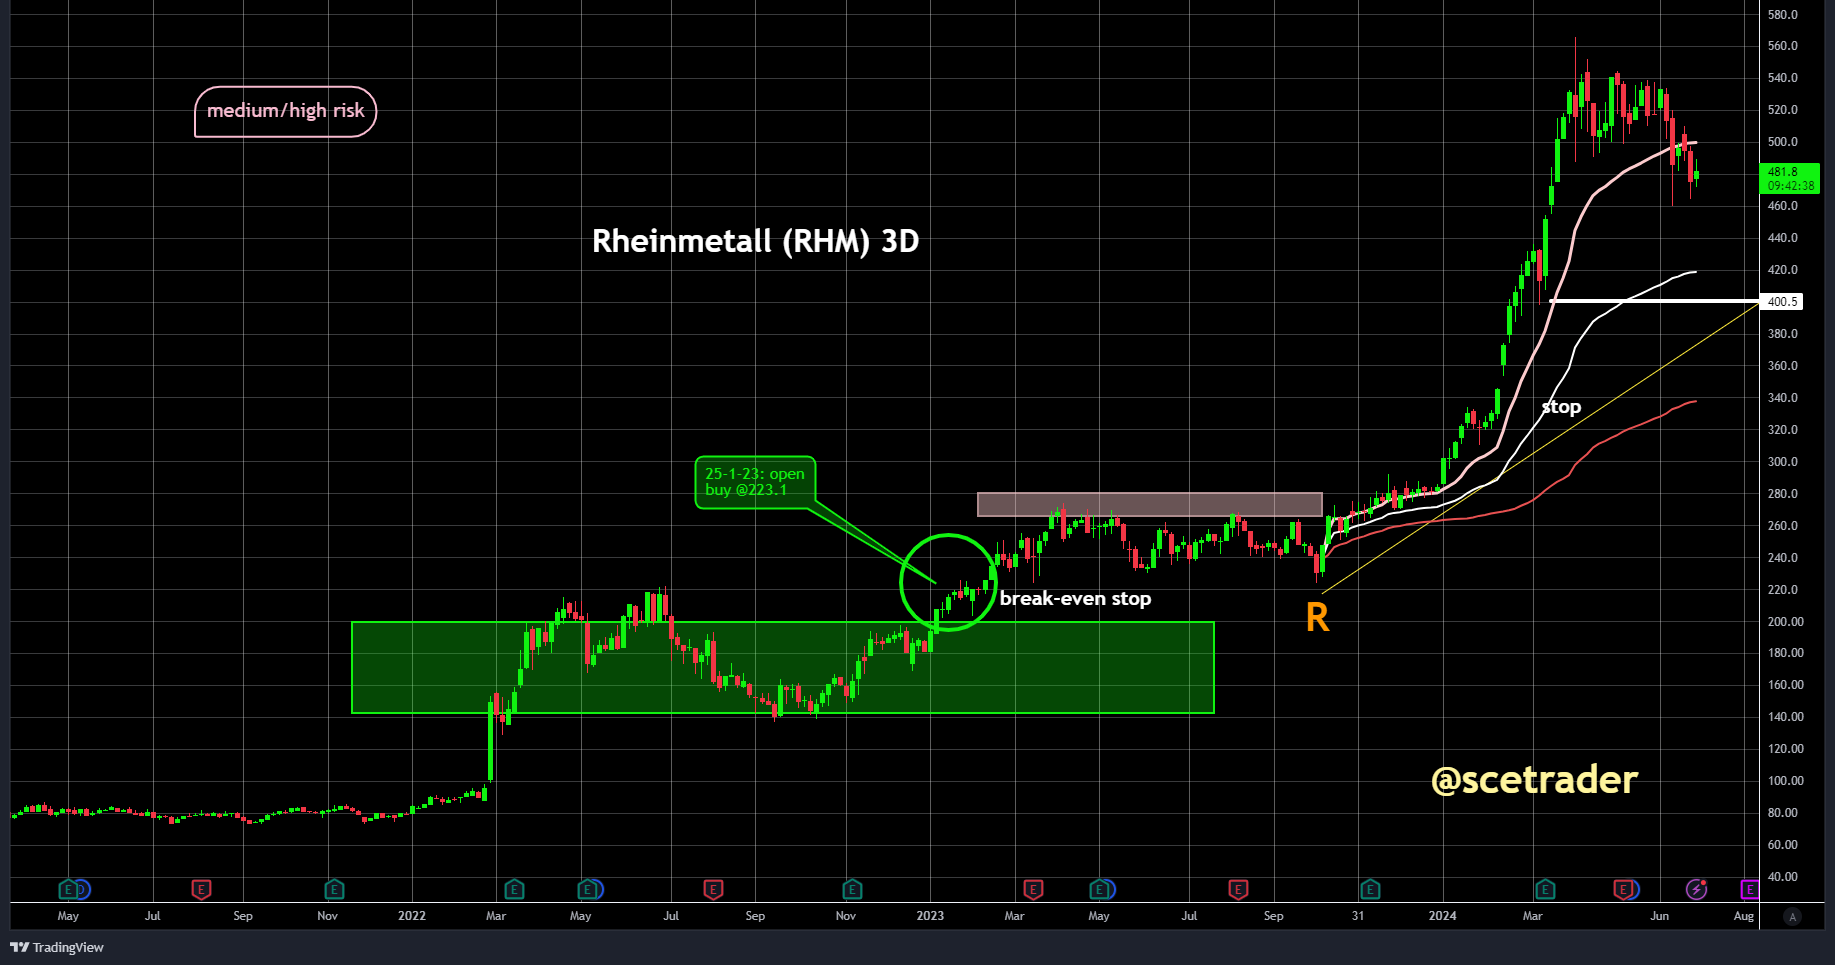
Task: Click the green earnings marker at May 2021
Action: click(68, 889)
